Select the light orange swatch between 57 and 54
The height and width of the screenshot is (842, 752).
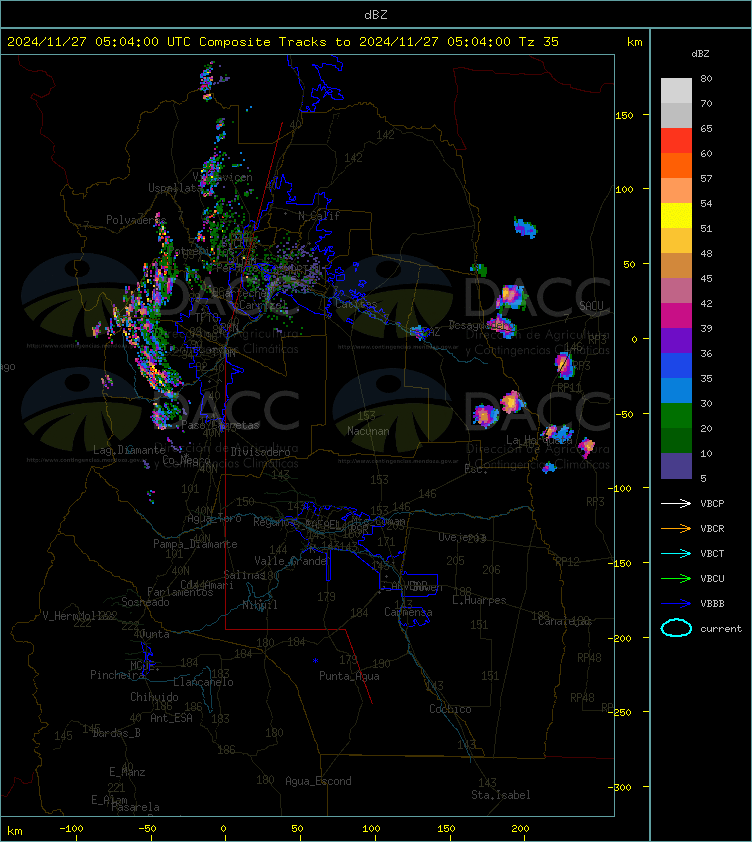[676, 190]
